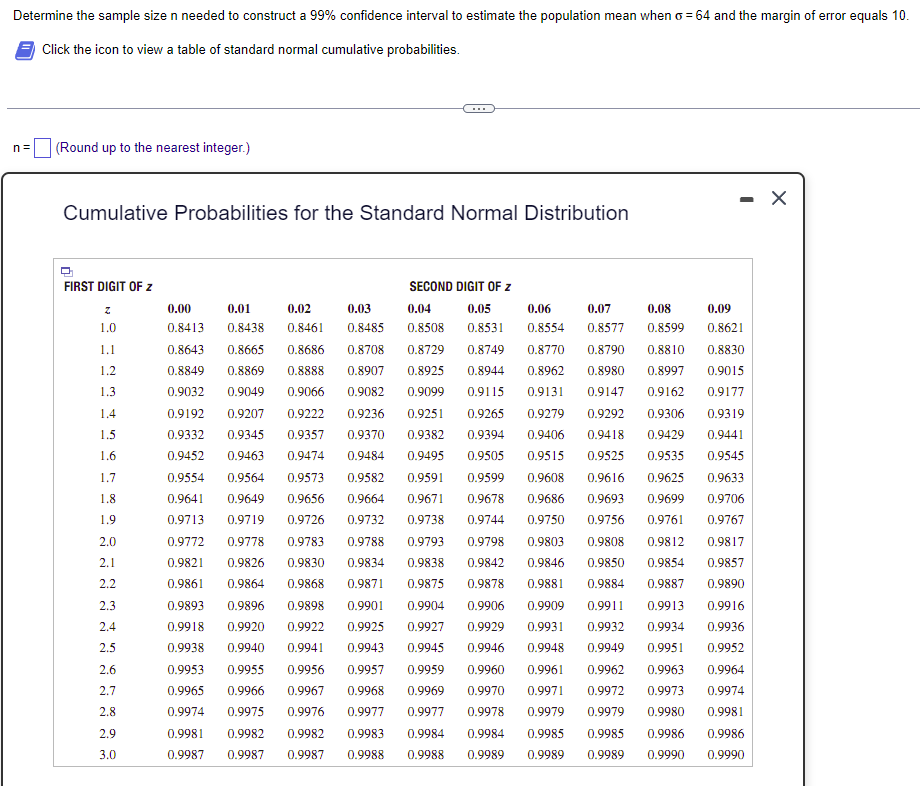The height and width of the screenshot is (786, 920).
Task: Click the 0.05 column header
Action: click(479, 309)
